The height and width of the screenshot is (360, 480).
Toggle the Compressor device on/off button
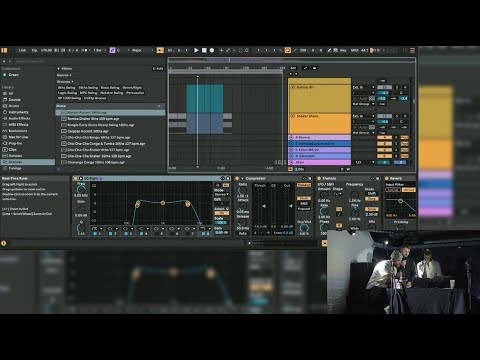[x=237, y=179]
